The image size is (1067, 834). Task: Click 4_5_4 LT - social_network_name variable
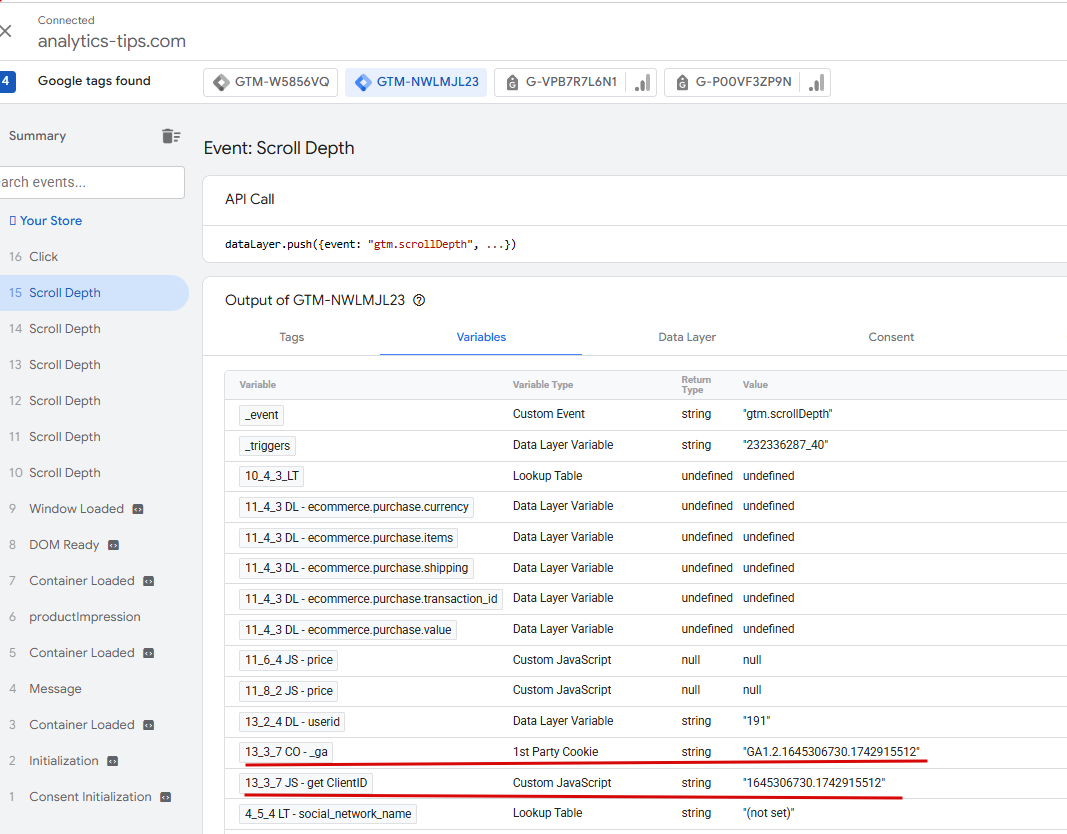(328, 814)
